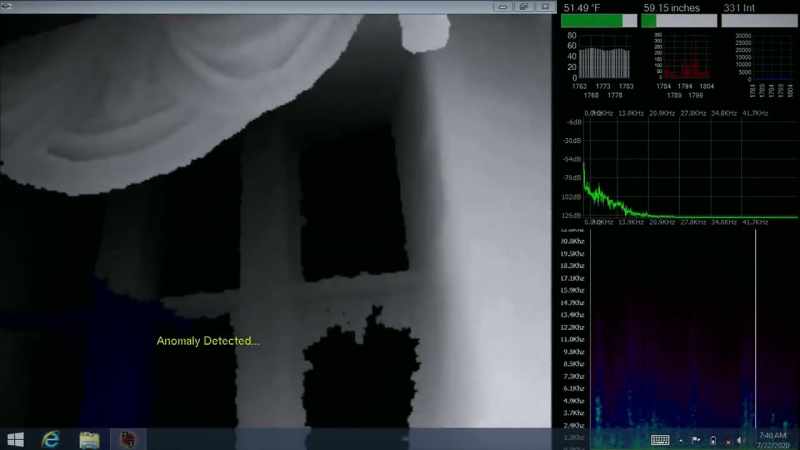The height and width of the screenshot is (450, 800).
Task: Restore down the depth camera window
Action: click(x=524, y=7)
